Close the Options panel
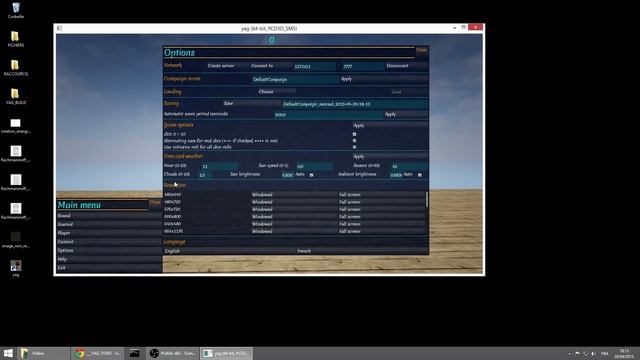 pos(422,50)
